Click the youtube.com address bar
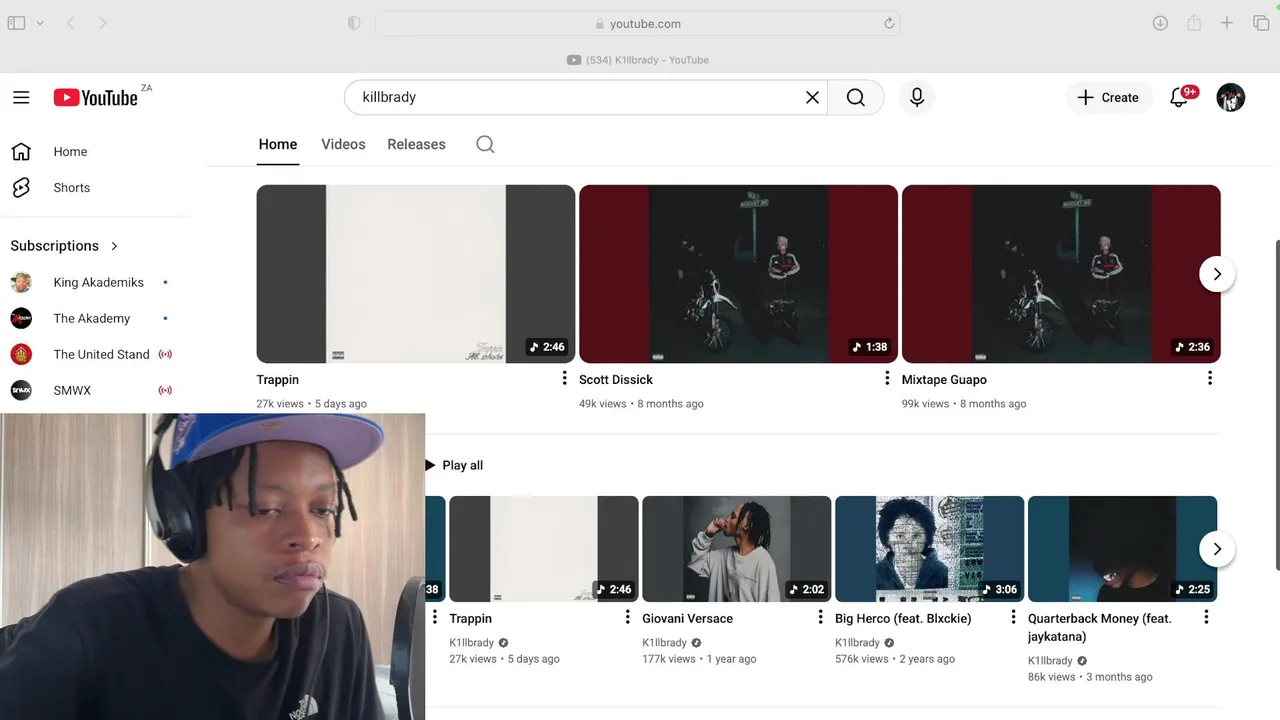The height and width of the screenshot is (720, 1280). click(638, 23)
